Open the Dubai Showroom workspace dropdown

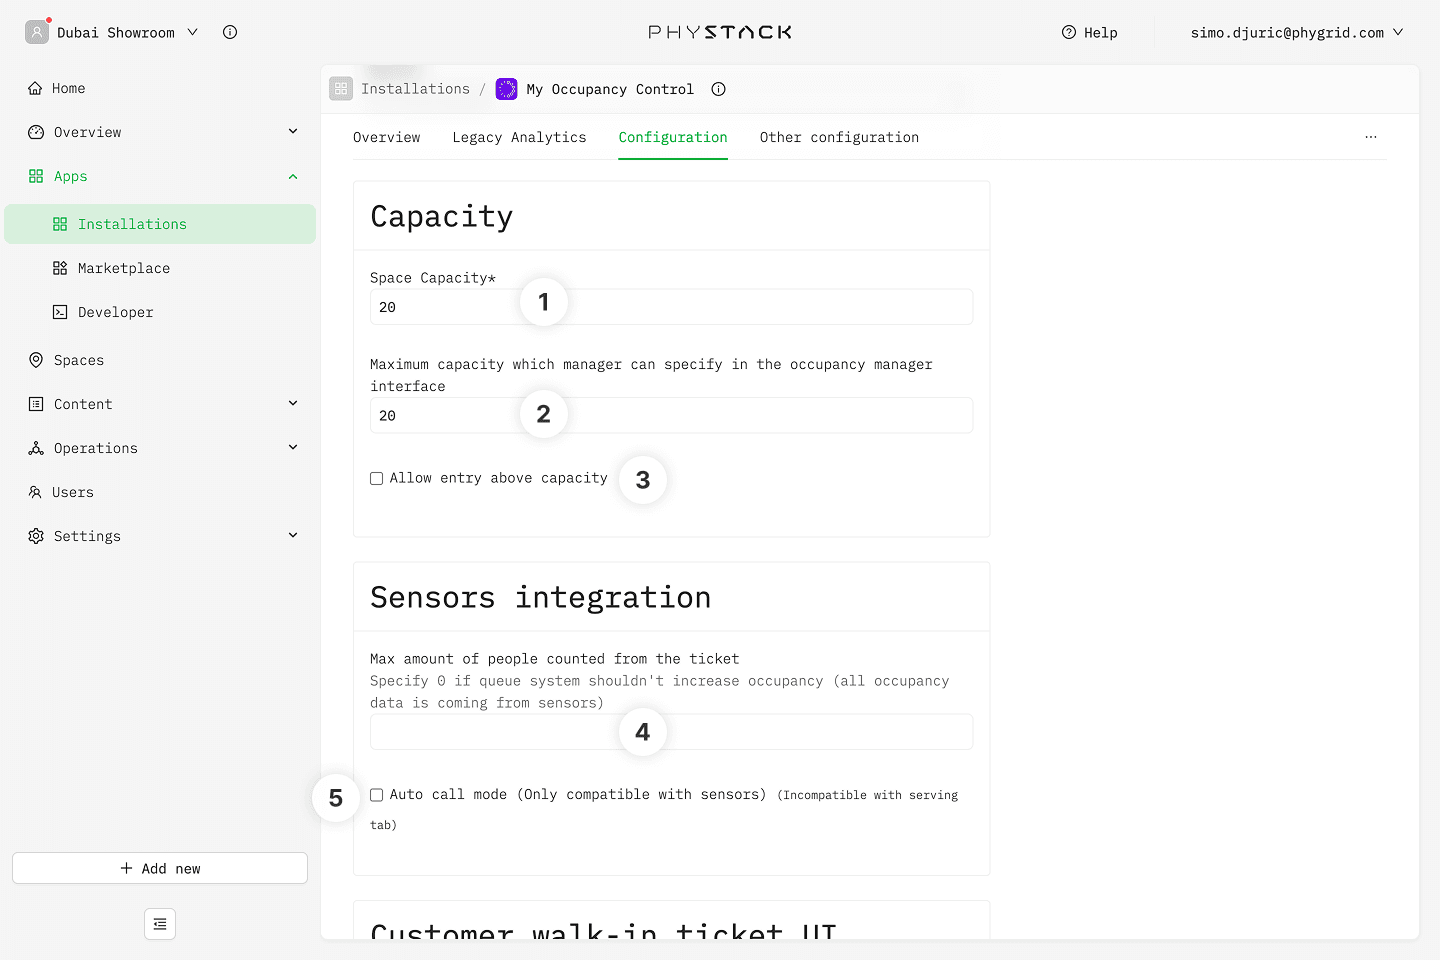point(192,32)
